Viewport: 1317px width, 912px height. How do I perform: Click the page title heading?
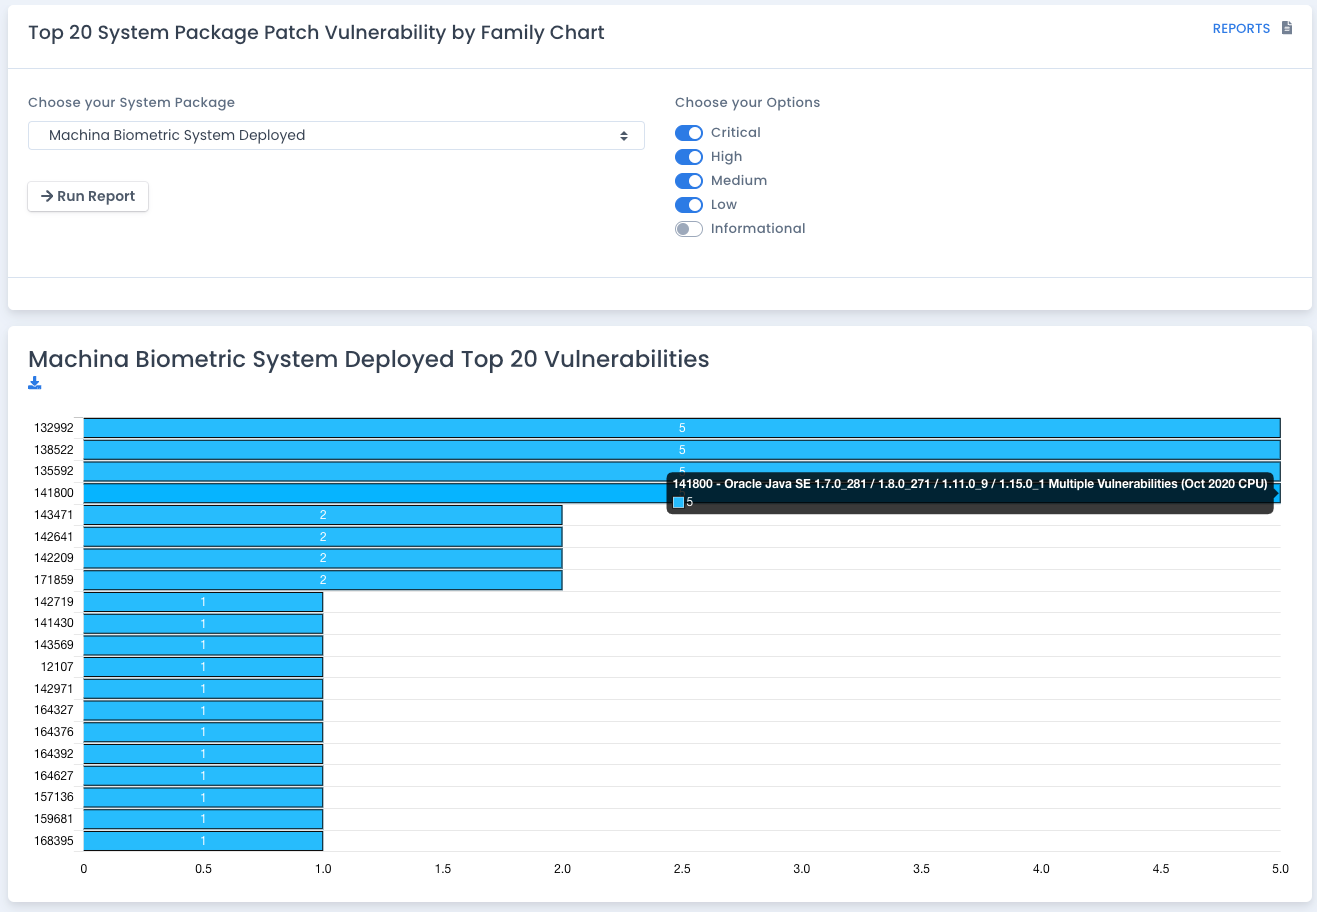click(x=316, y=32)
